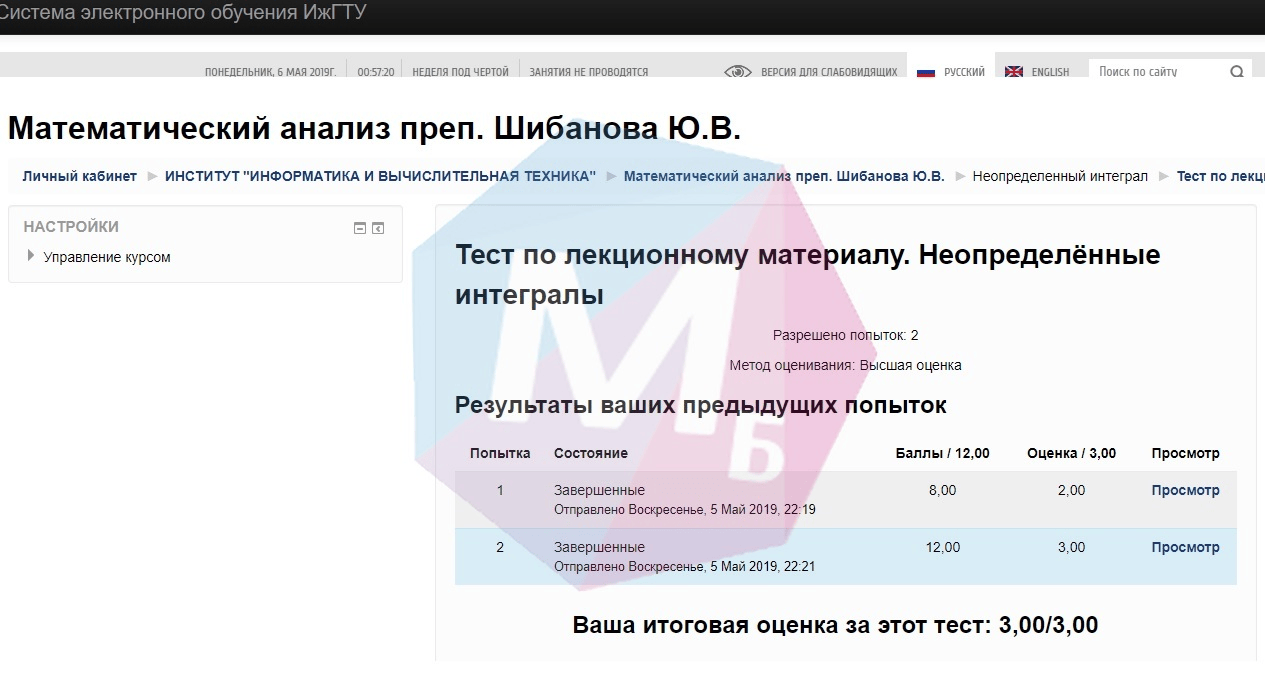Open the Институт Информатика и вычислительная техника breadcrumb

(x=380, y=176)
